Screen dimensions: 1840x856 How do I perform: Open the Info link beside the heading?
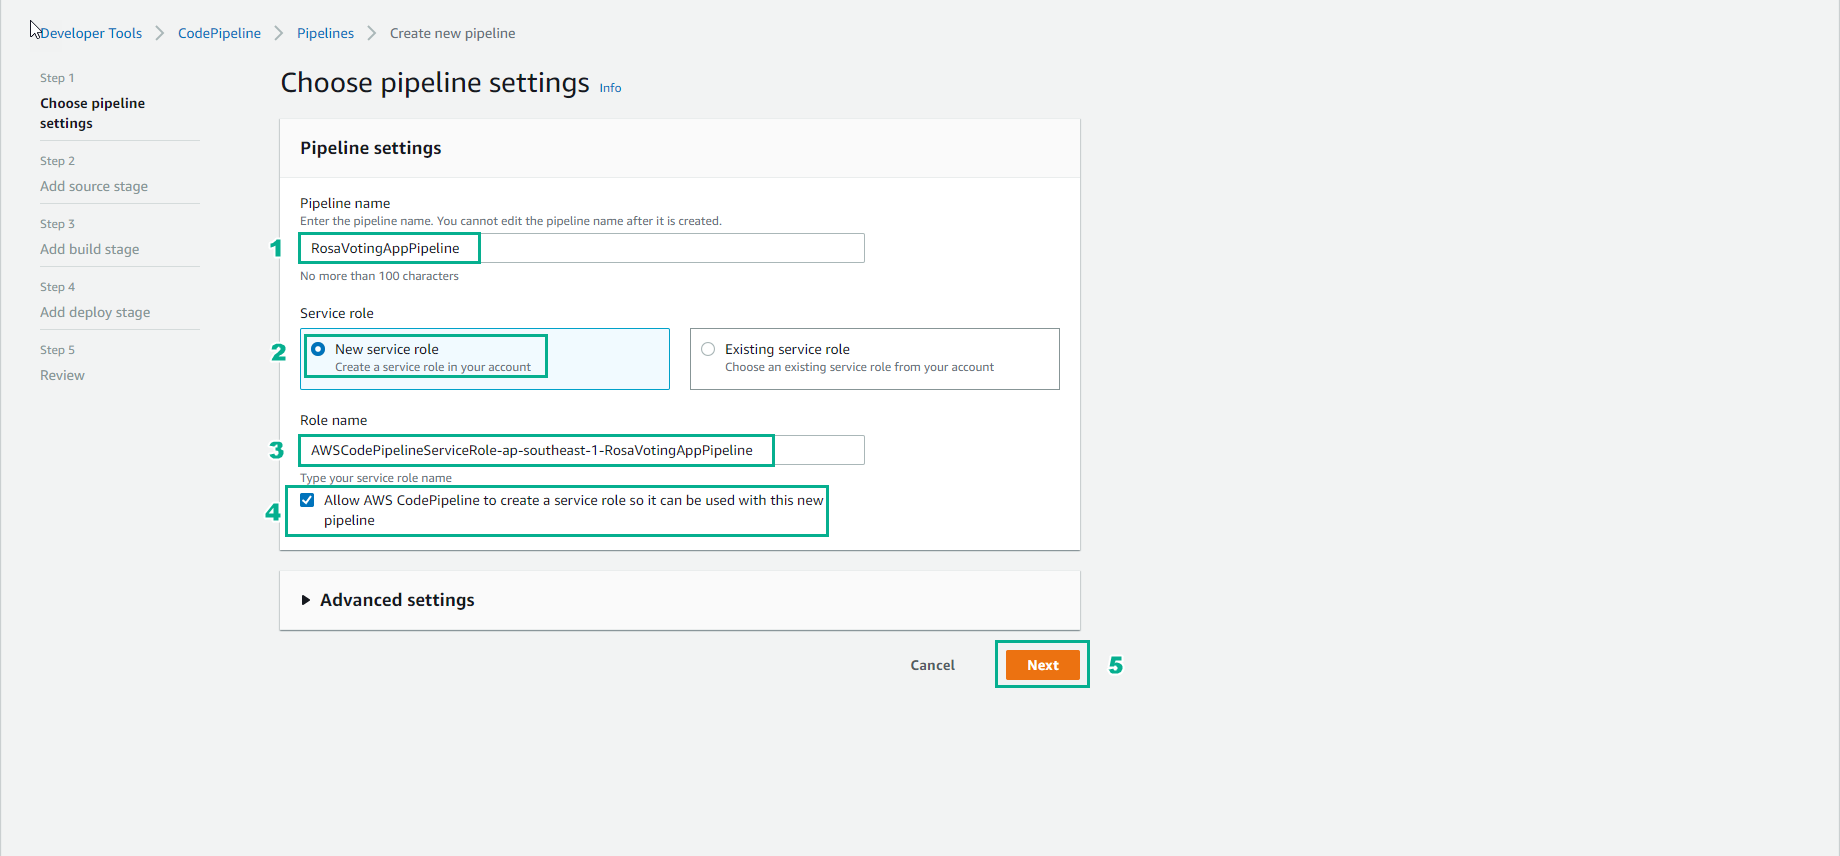[610, 88]
